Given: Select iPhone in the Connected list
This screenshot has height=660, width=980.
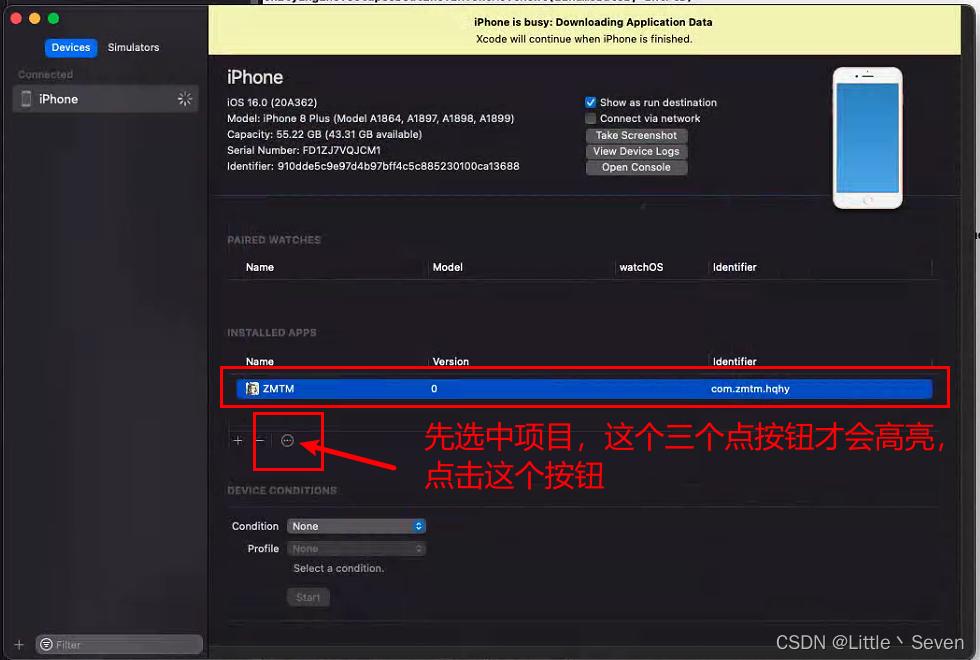Looking at the screenshot, I should 105,99.
